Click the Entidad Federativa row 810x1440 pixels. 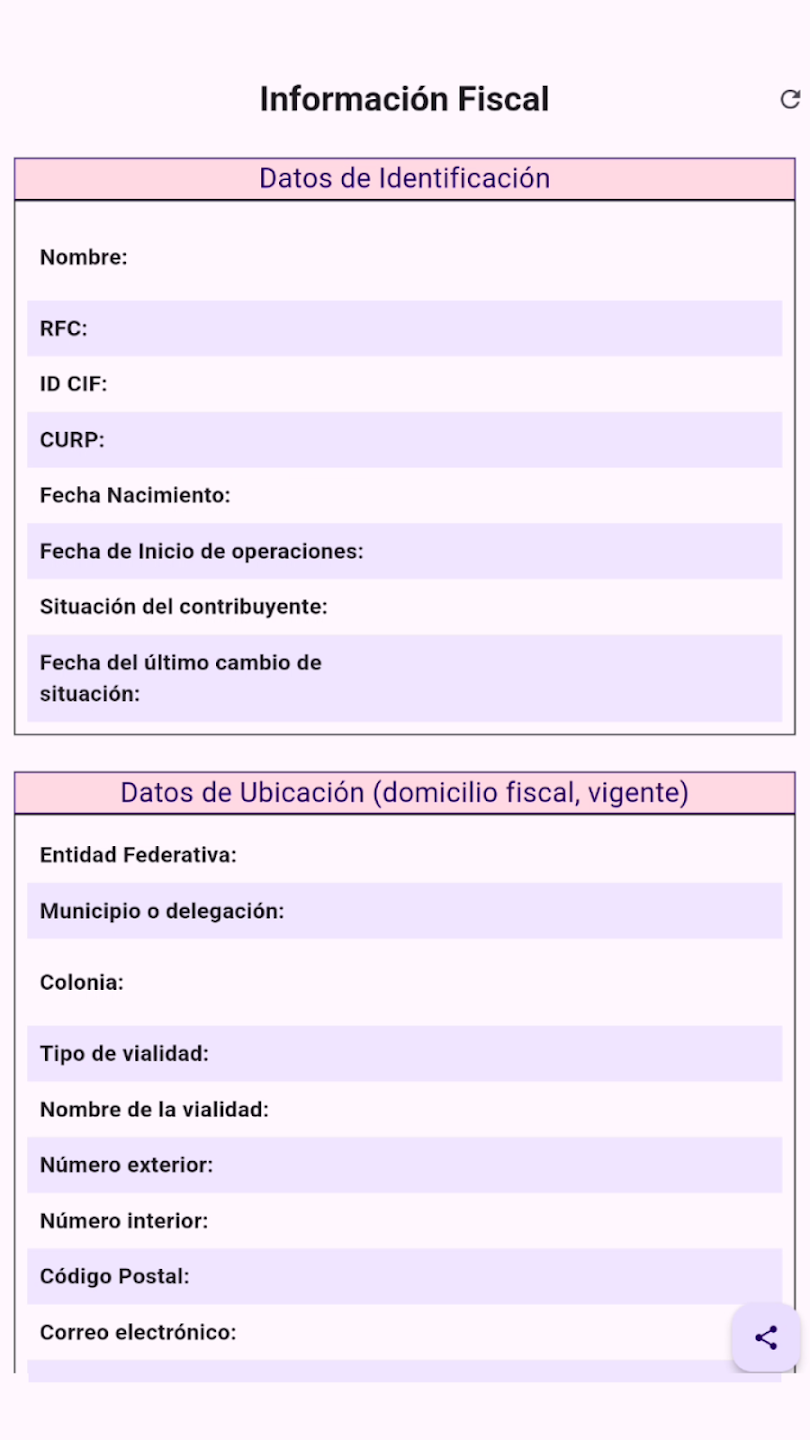tap(405, 855)
